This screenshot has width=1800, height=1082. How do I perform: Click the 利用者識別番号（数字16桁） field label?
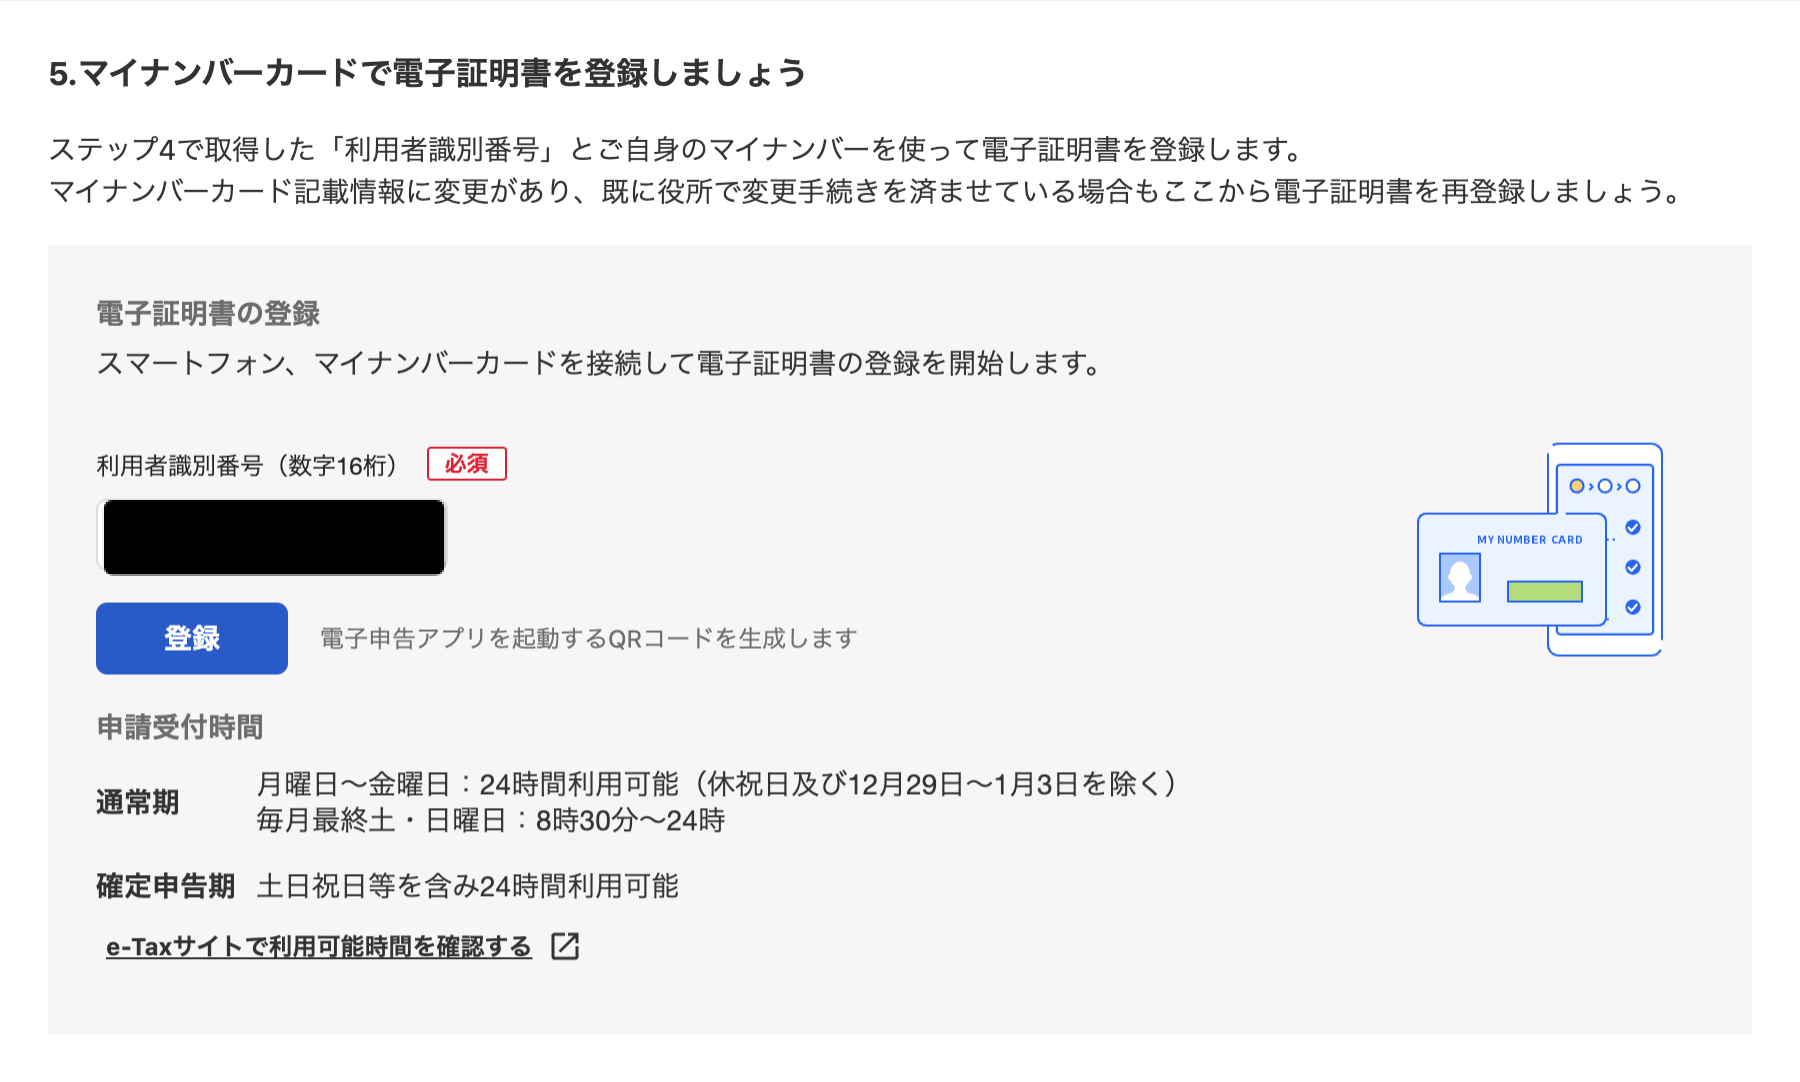[x=248, y=465]
